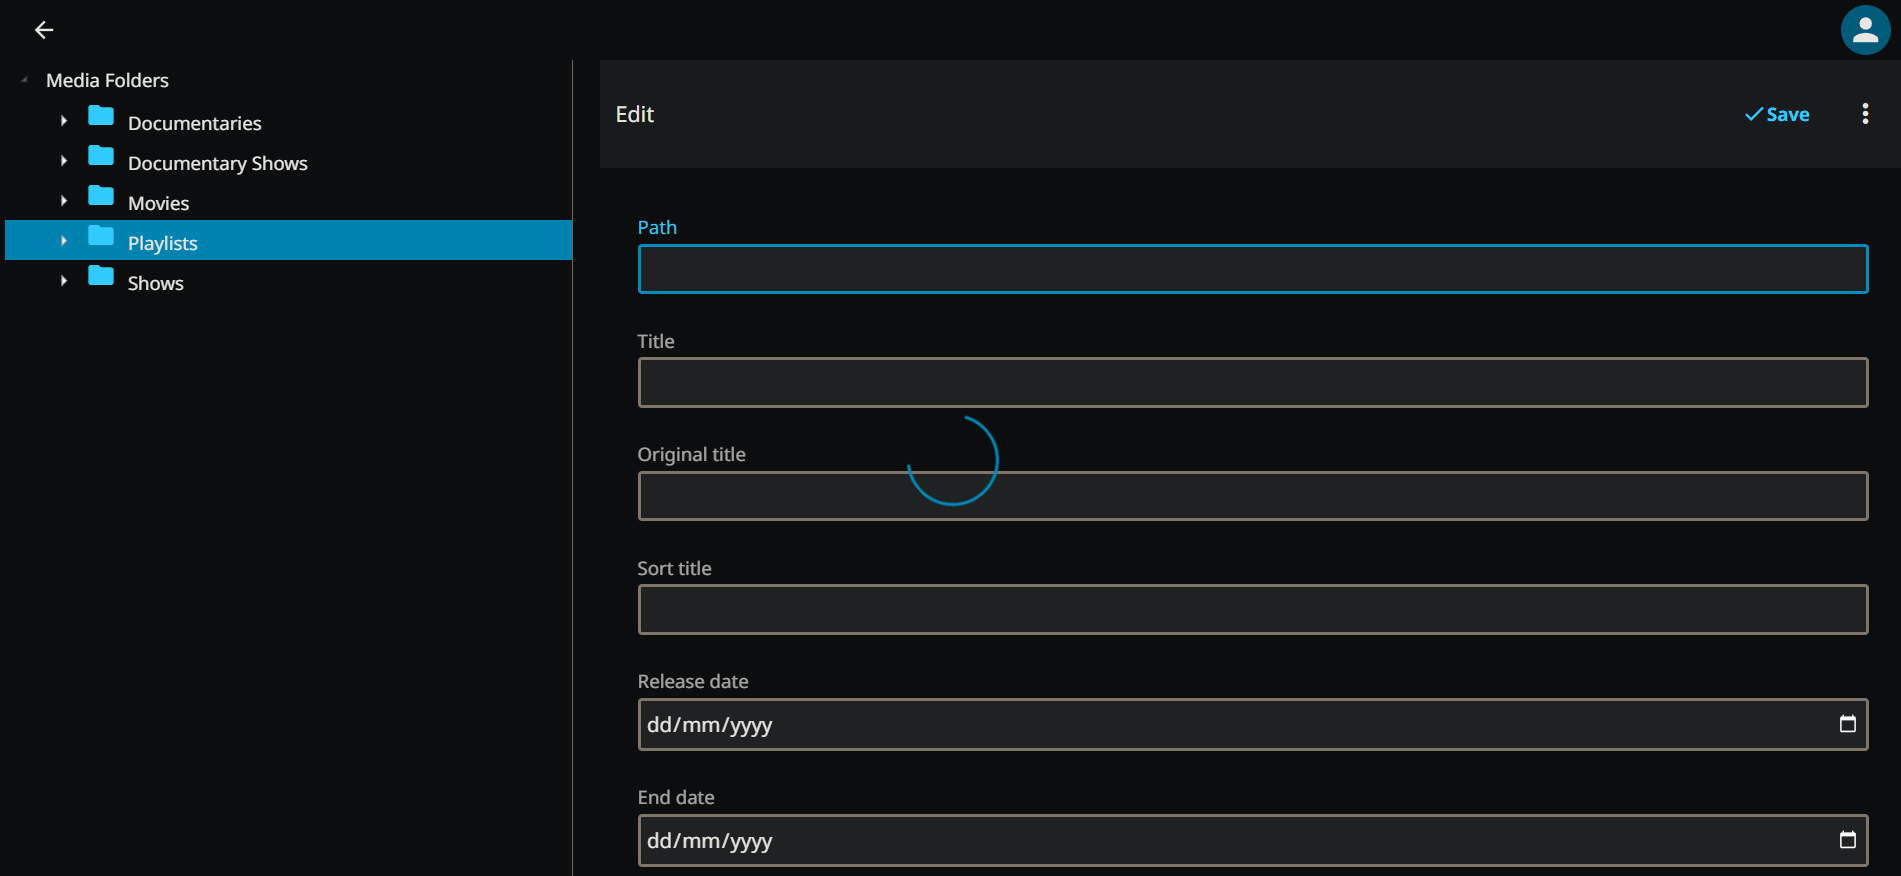The image size is (1901, 876).
Task: Click the Movies folder icon
Action: [101, 196]
